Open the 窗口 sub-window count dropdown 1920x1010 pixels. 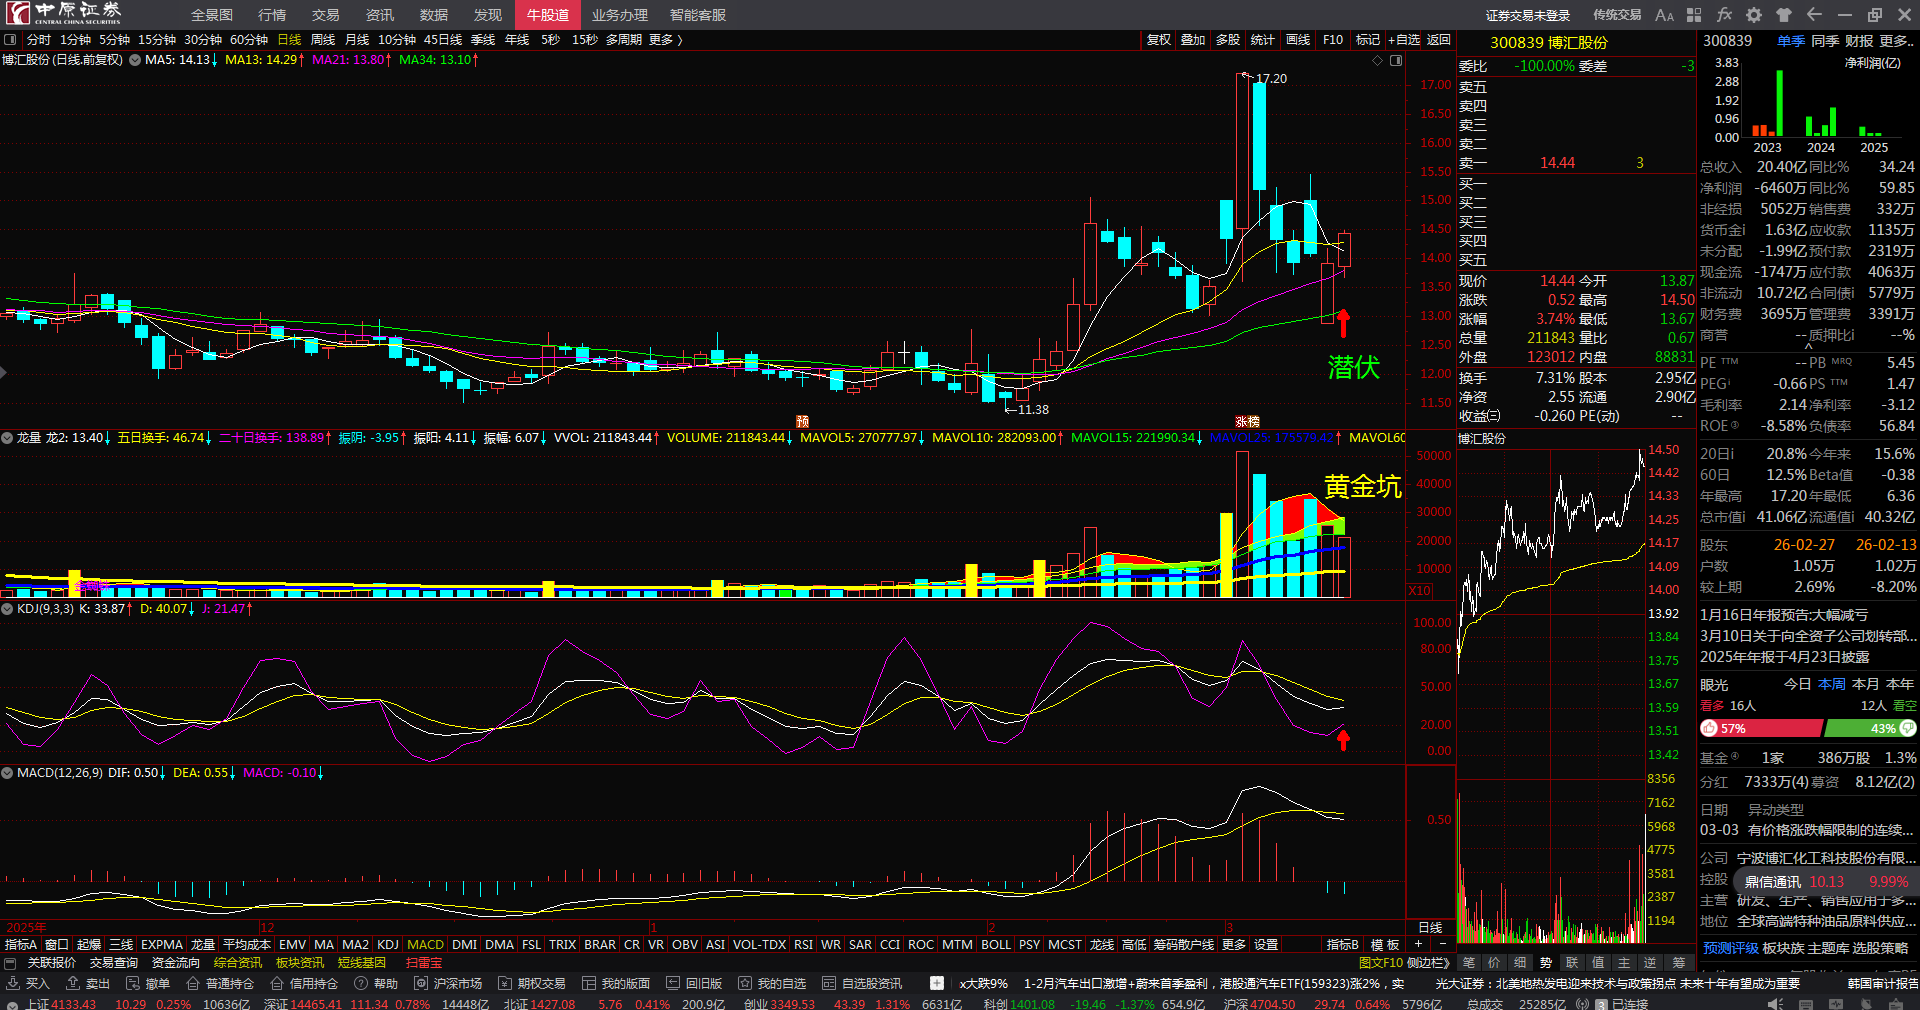point(57,944)
